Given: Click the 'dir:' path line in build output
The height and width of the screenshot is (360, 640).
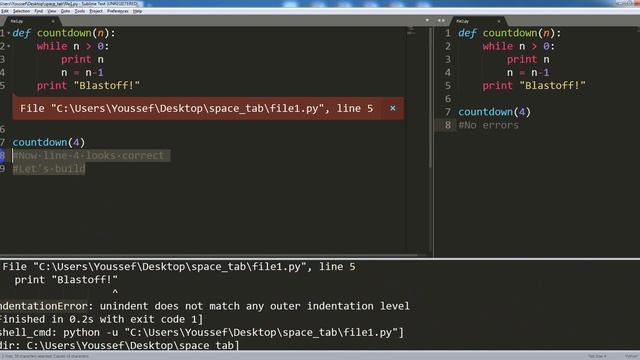Looking at the screenshot, I should (x=120, y=345).
